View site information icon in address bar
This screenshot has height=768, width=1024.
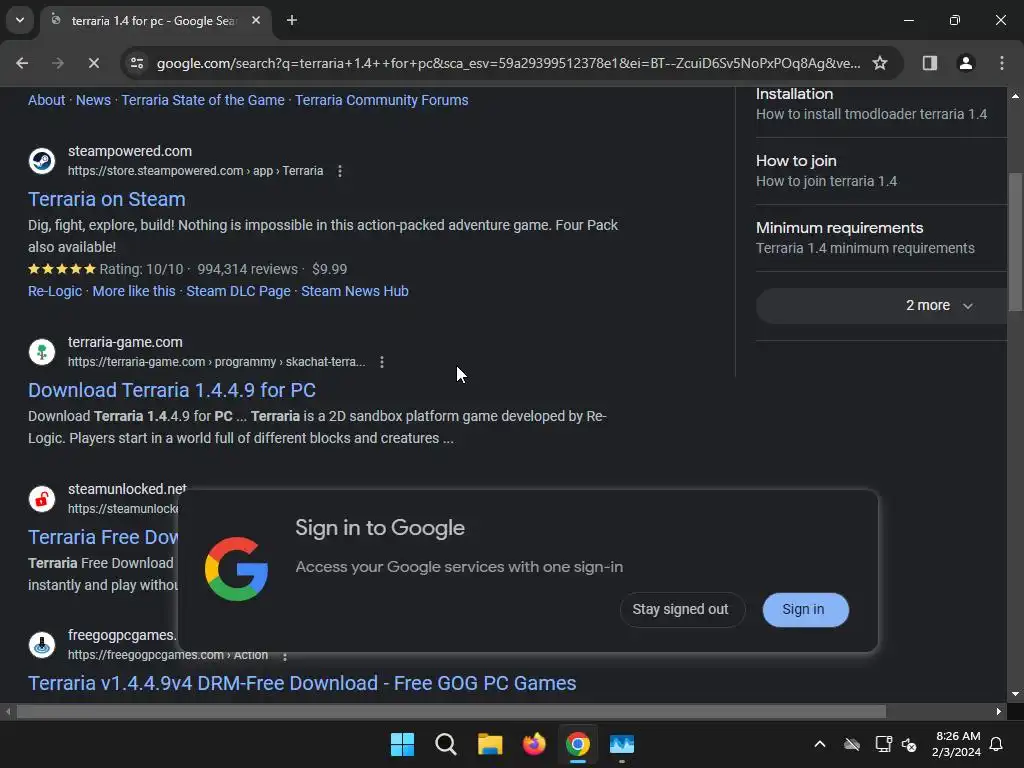[137, 63]
